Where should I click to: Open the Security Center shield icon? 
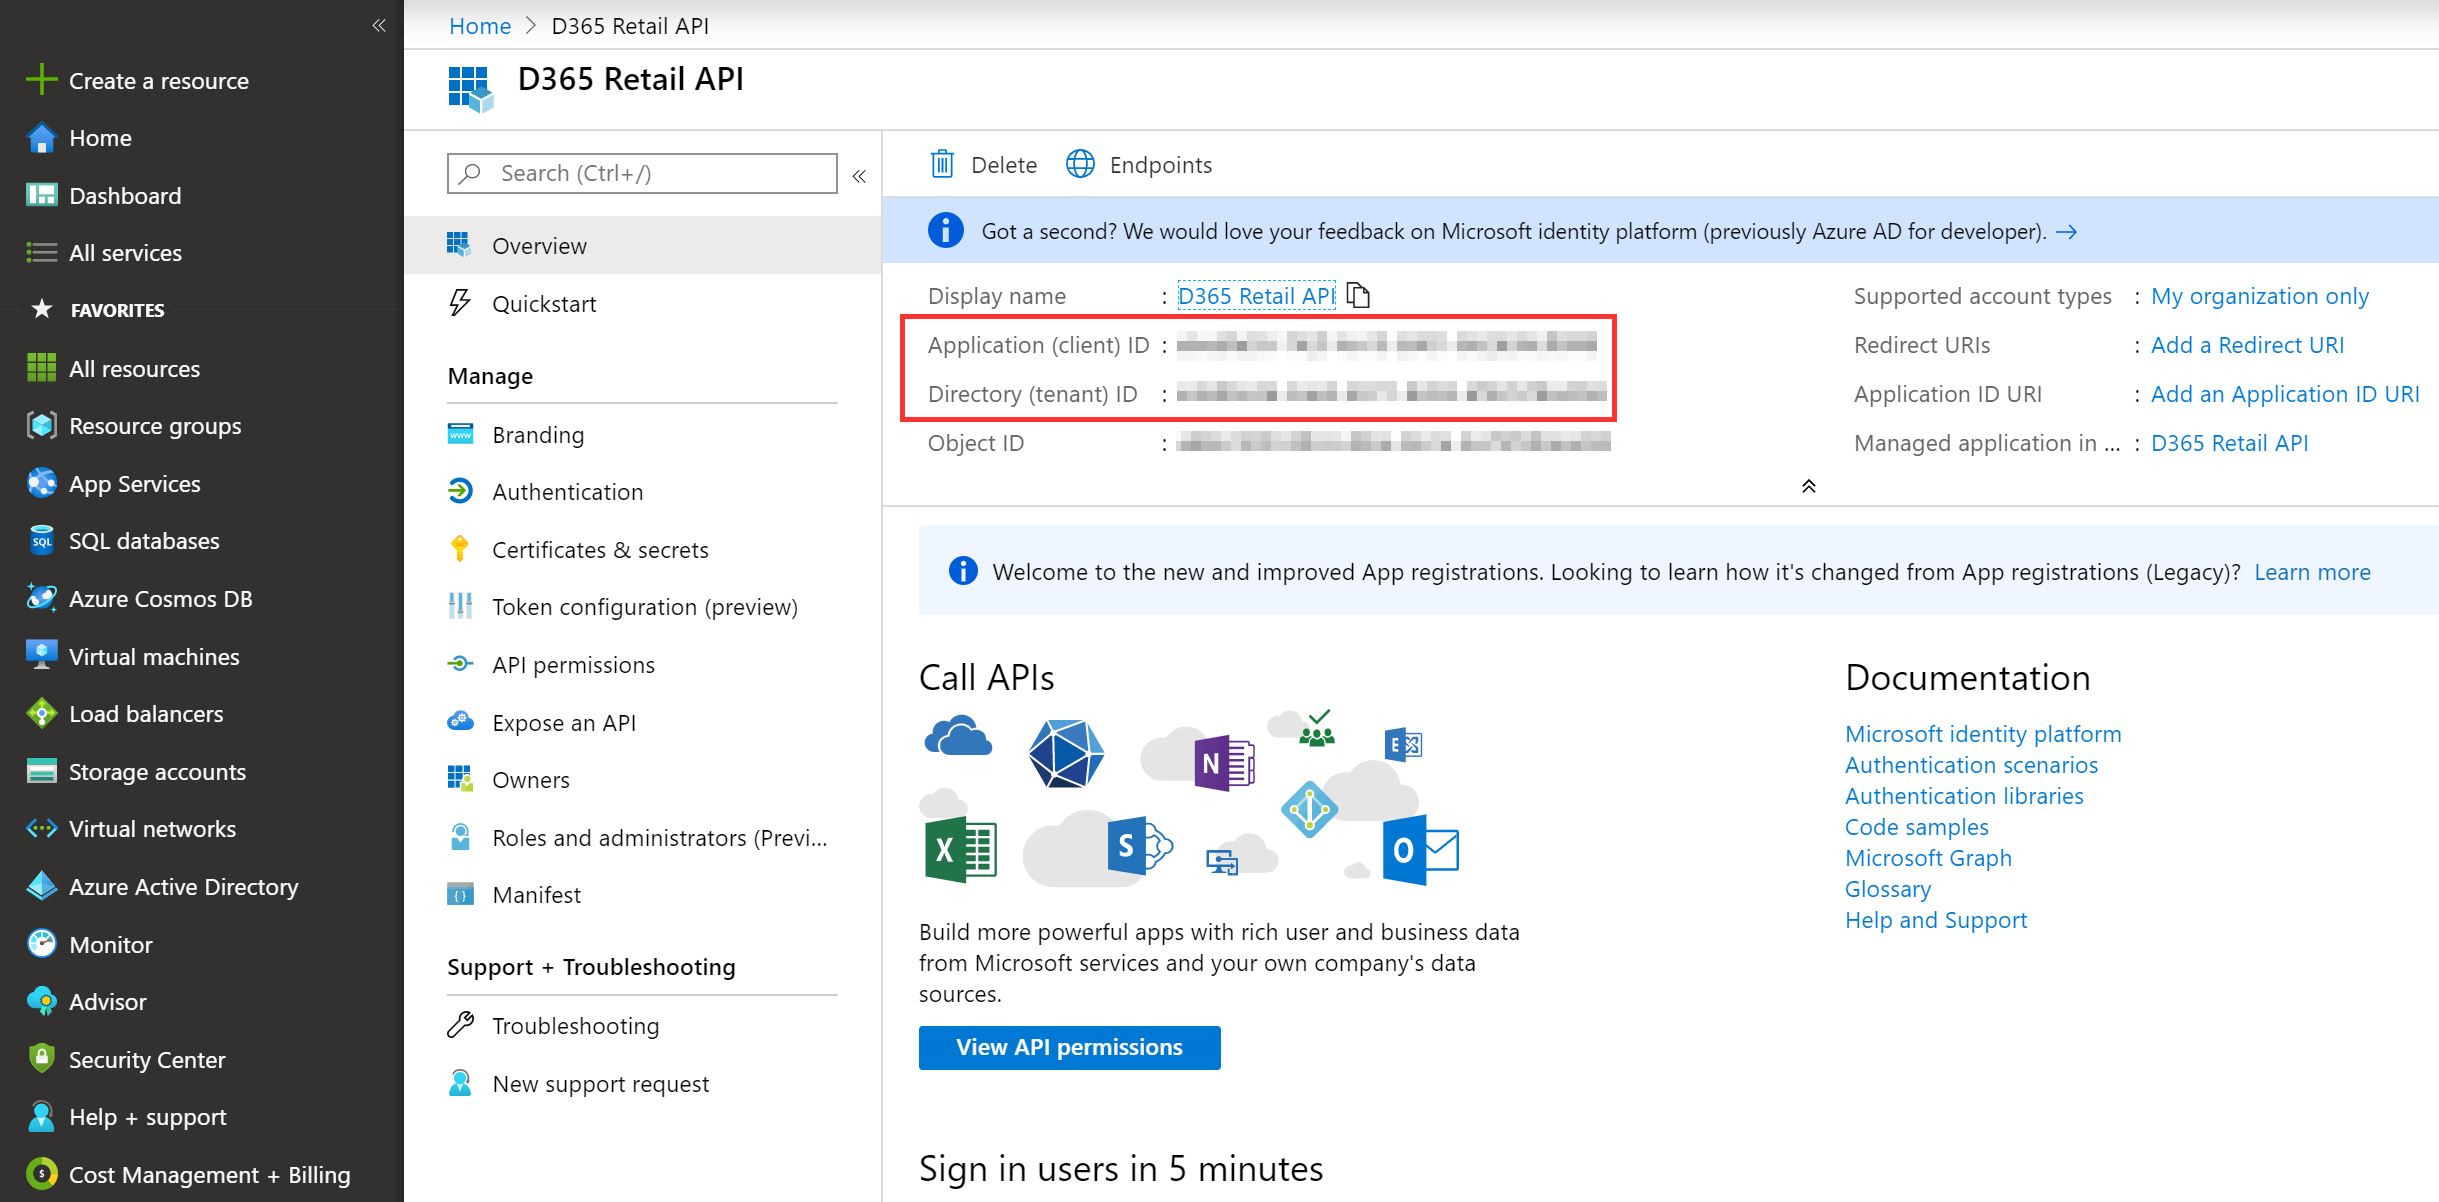tap(41, 1059)
